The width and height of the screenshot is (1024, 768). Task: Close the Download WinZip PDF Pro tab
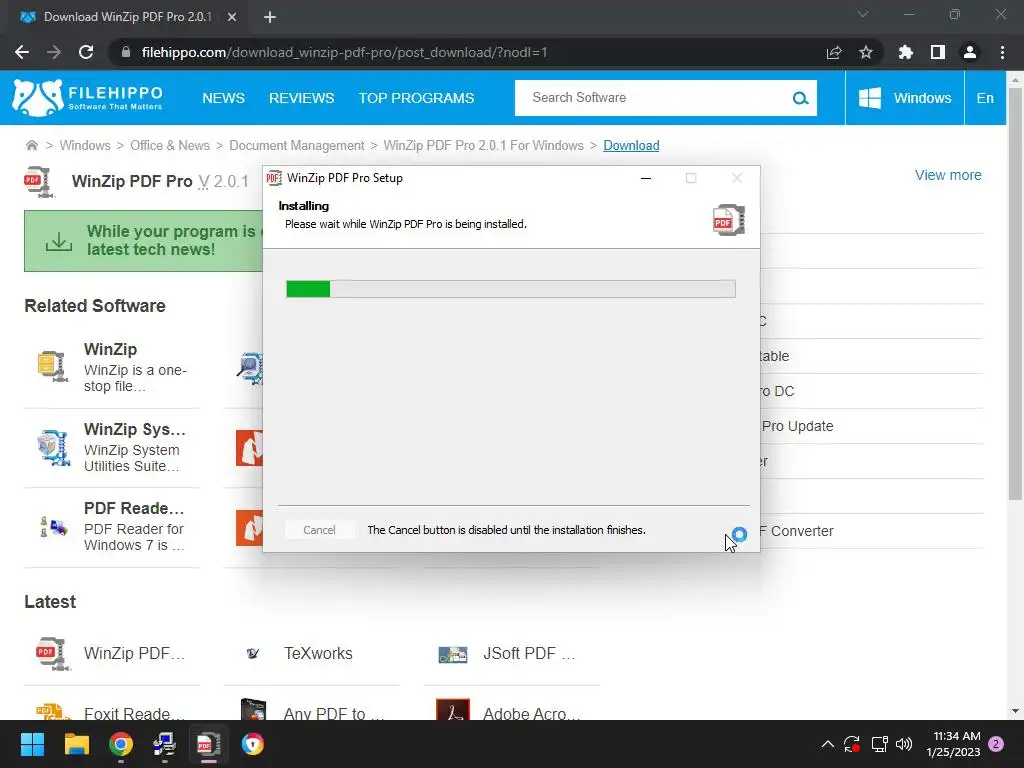(x=232, y=17)
